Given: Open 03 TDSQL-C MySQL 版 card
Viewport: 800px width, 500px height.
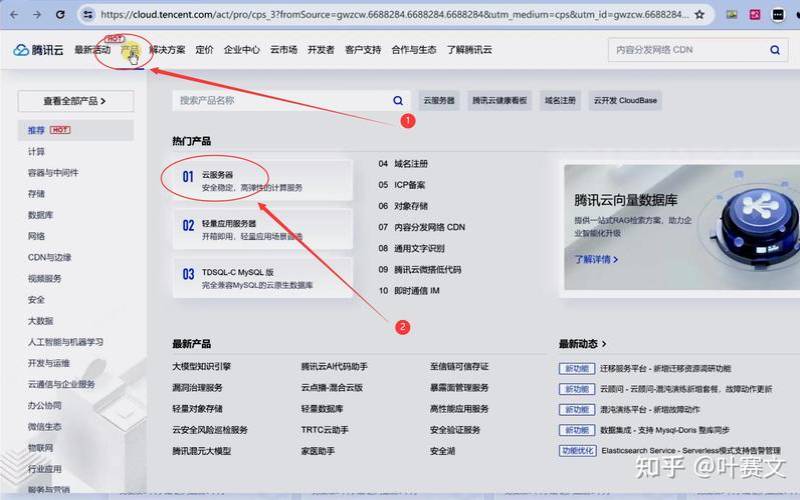Looking at the screenshot, I should pos(263,278).
